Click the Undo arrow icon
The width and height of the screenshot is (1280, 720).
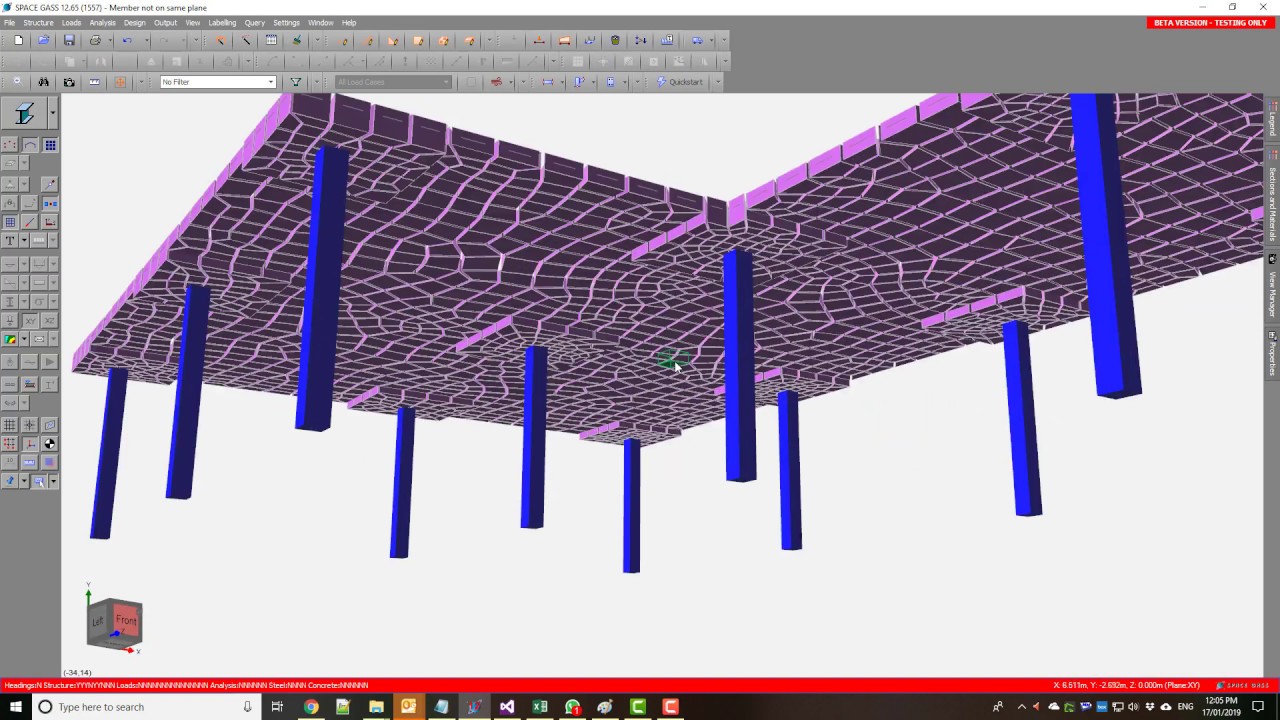point(127,40)
